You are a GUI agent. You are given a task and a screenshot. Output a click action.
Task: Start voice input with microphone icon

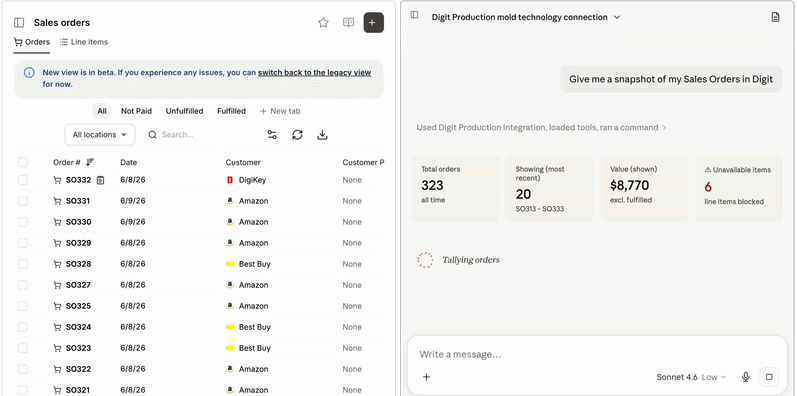click(746, 377)
